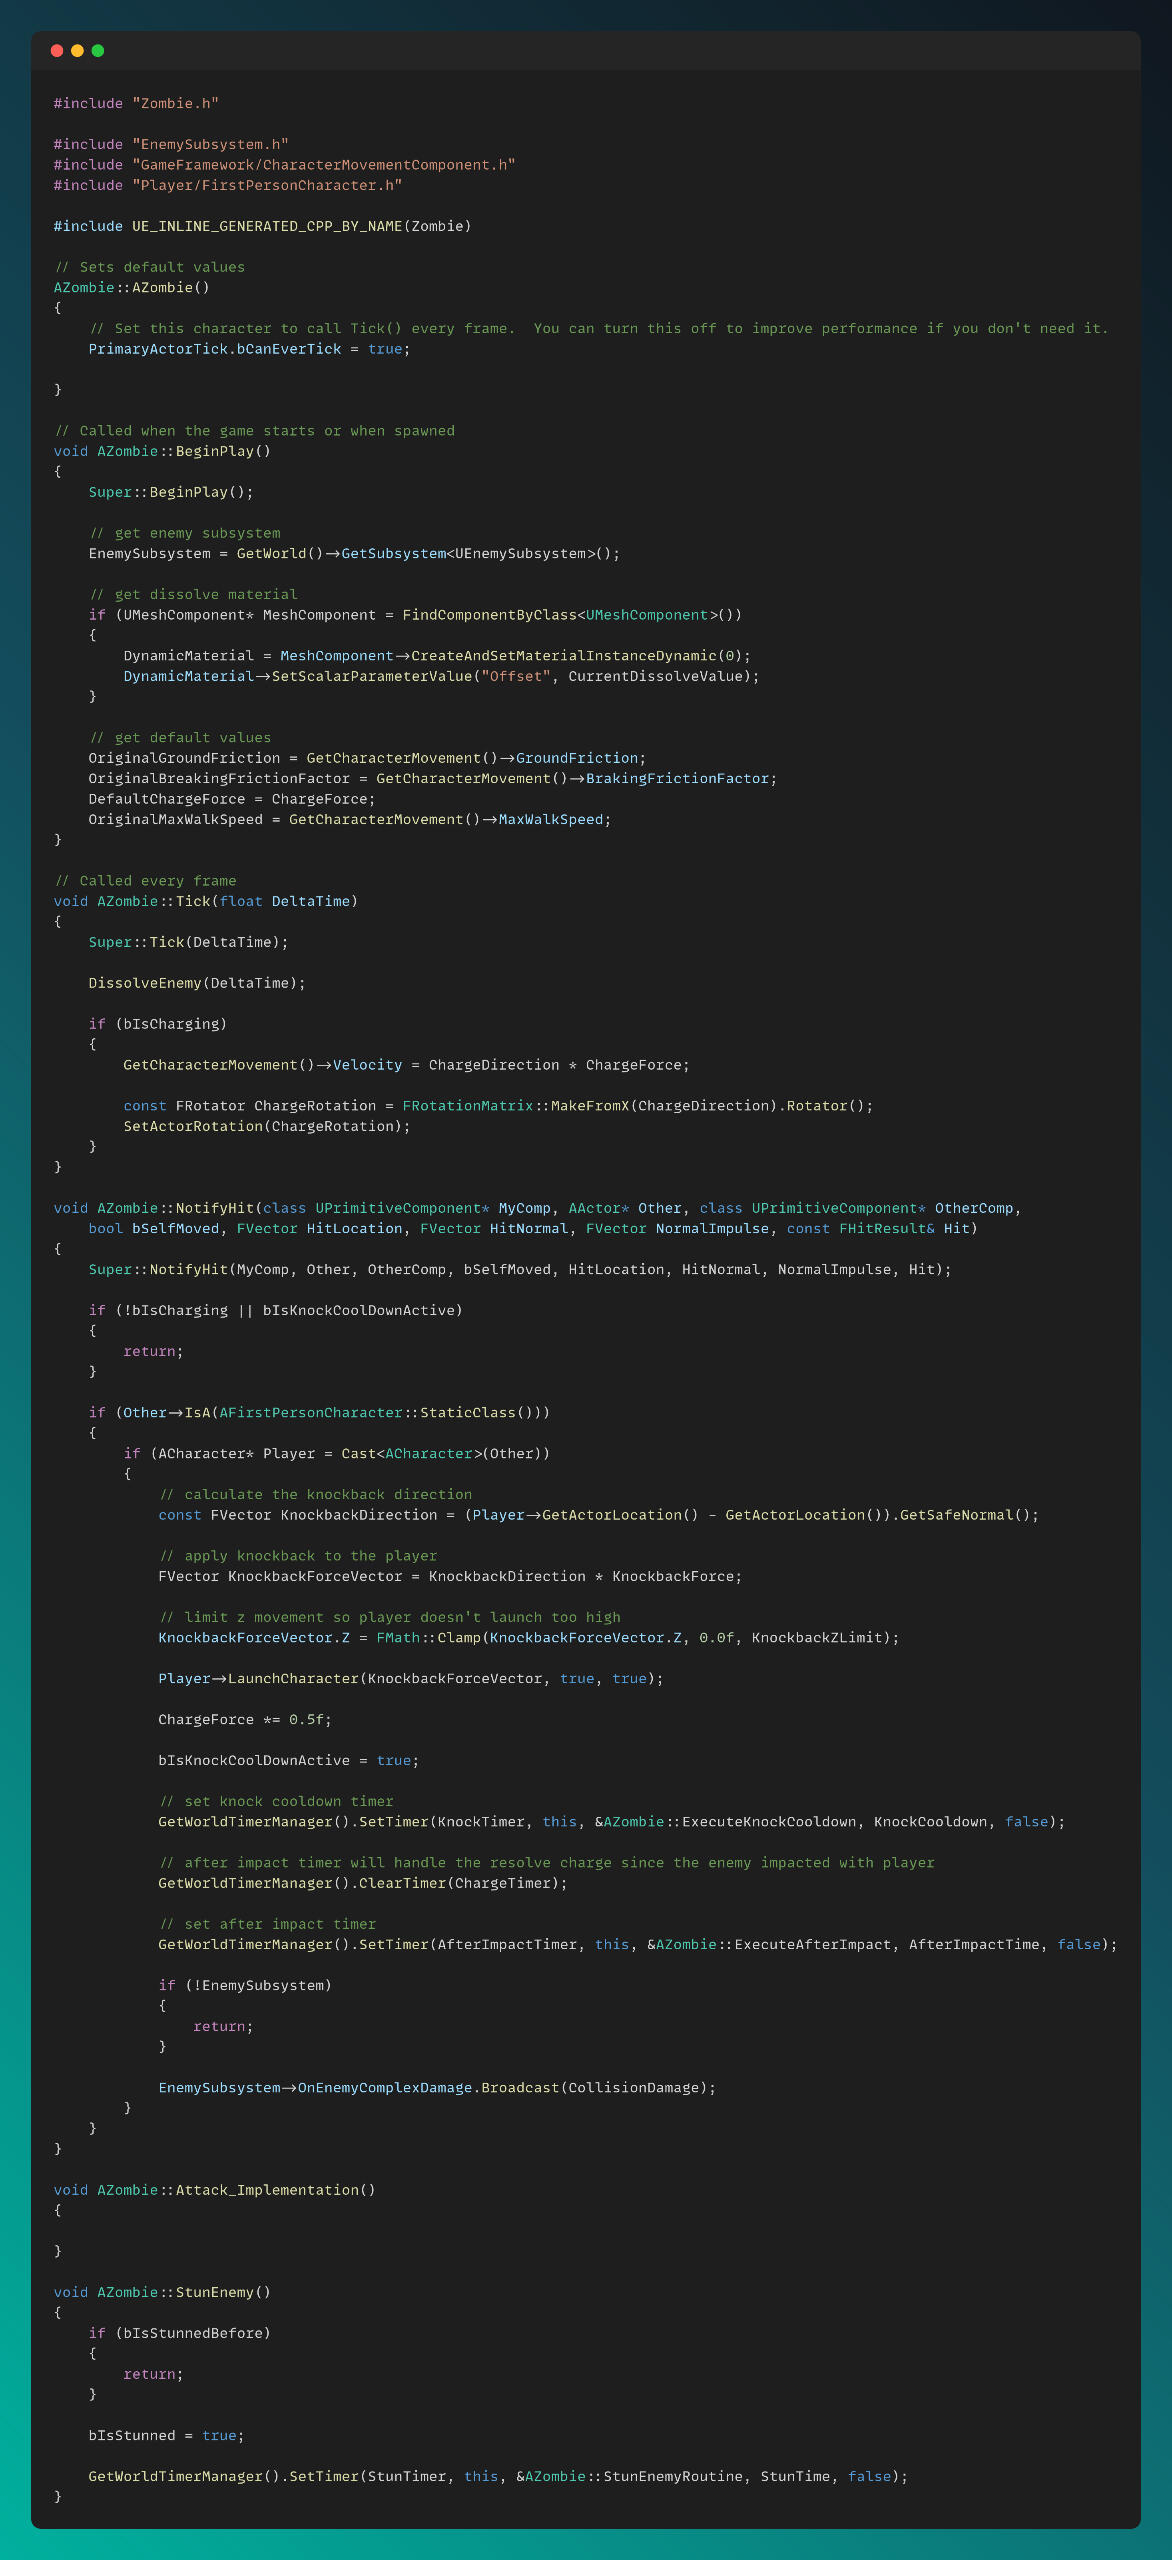The height and width of the screenshot is (2560, 1172).
Task: Click the SetActorRotation(ChargeRotation) statement
Action: [266, 1127]
